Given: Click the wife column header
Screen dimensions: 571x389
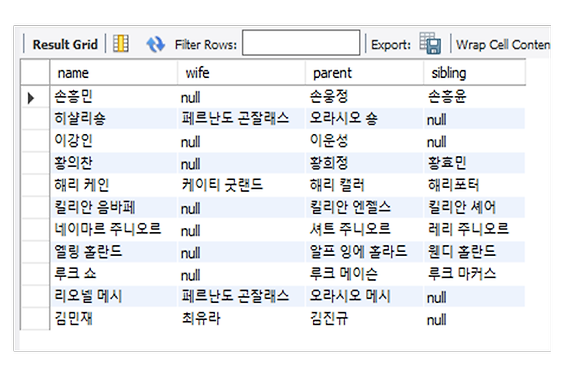Looking at the screenshot, I should 241,73.
